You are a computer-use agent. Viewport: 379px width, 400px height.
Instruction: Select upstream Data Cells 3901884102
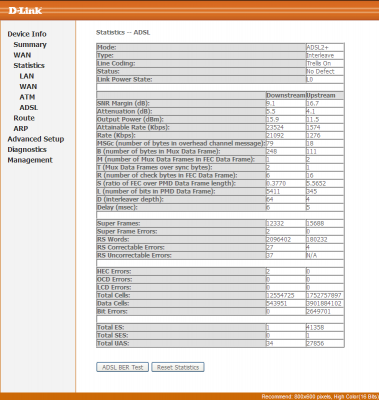tap(324, 304)
